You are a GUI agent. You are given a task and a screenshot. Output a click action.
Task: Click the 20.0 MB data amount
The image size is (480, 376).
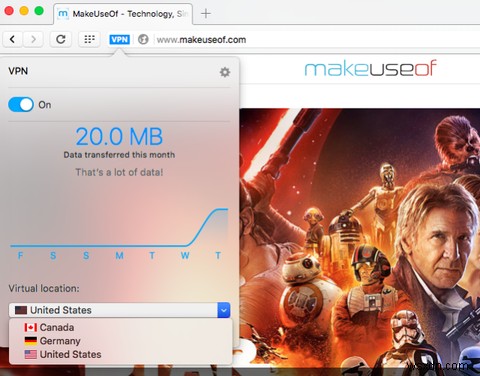(x=119, y=136)
